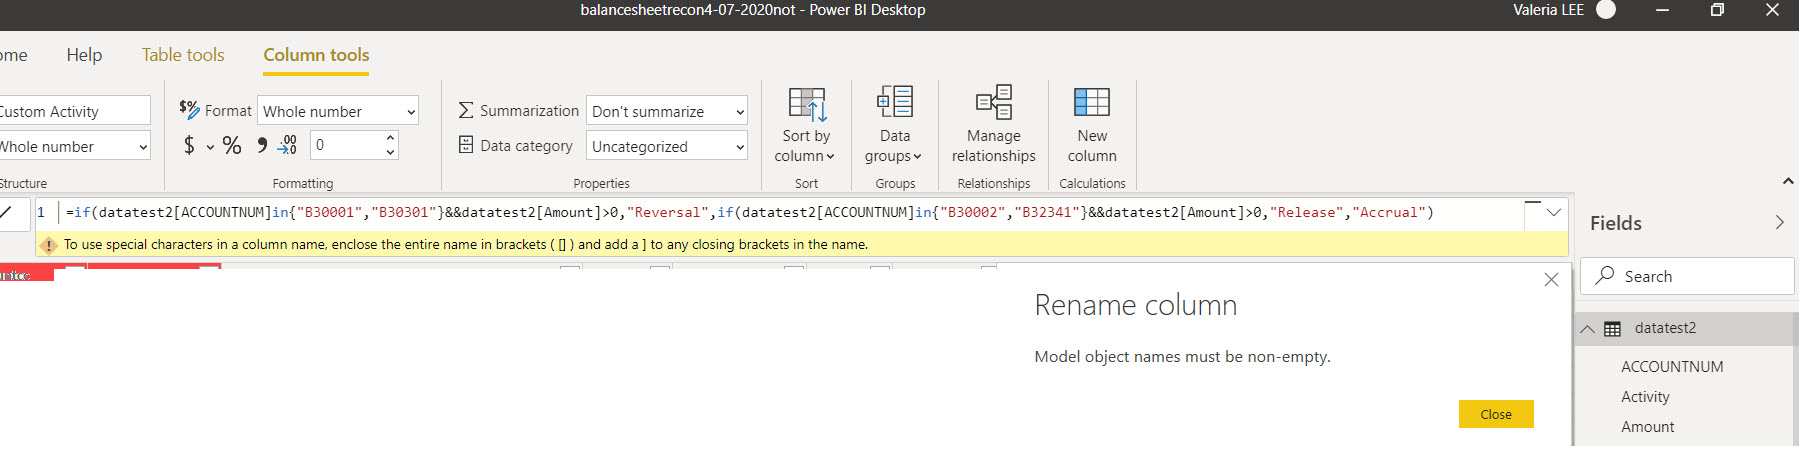Click the datatest2 table icon
1799x464 pixels.
(x=1612, y=329)
